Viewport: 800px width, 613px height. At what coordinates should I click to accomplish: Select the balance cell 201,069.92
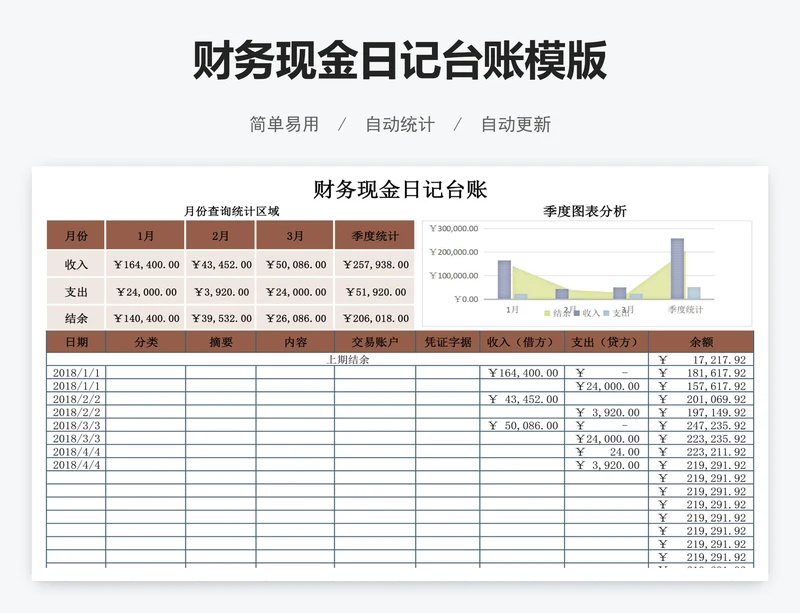pos(701,399)
